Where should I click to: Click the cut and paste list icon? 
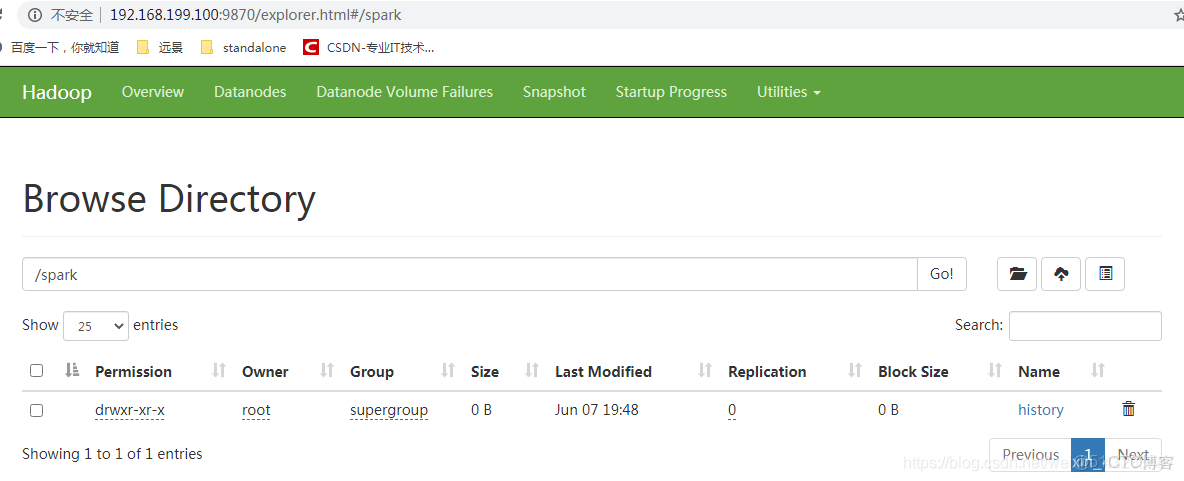(x=1105, y=274)
